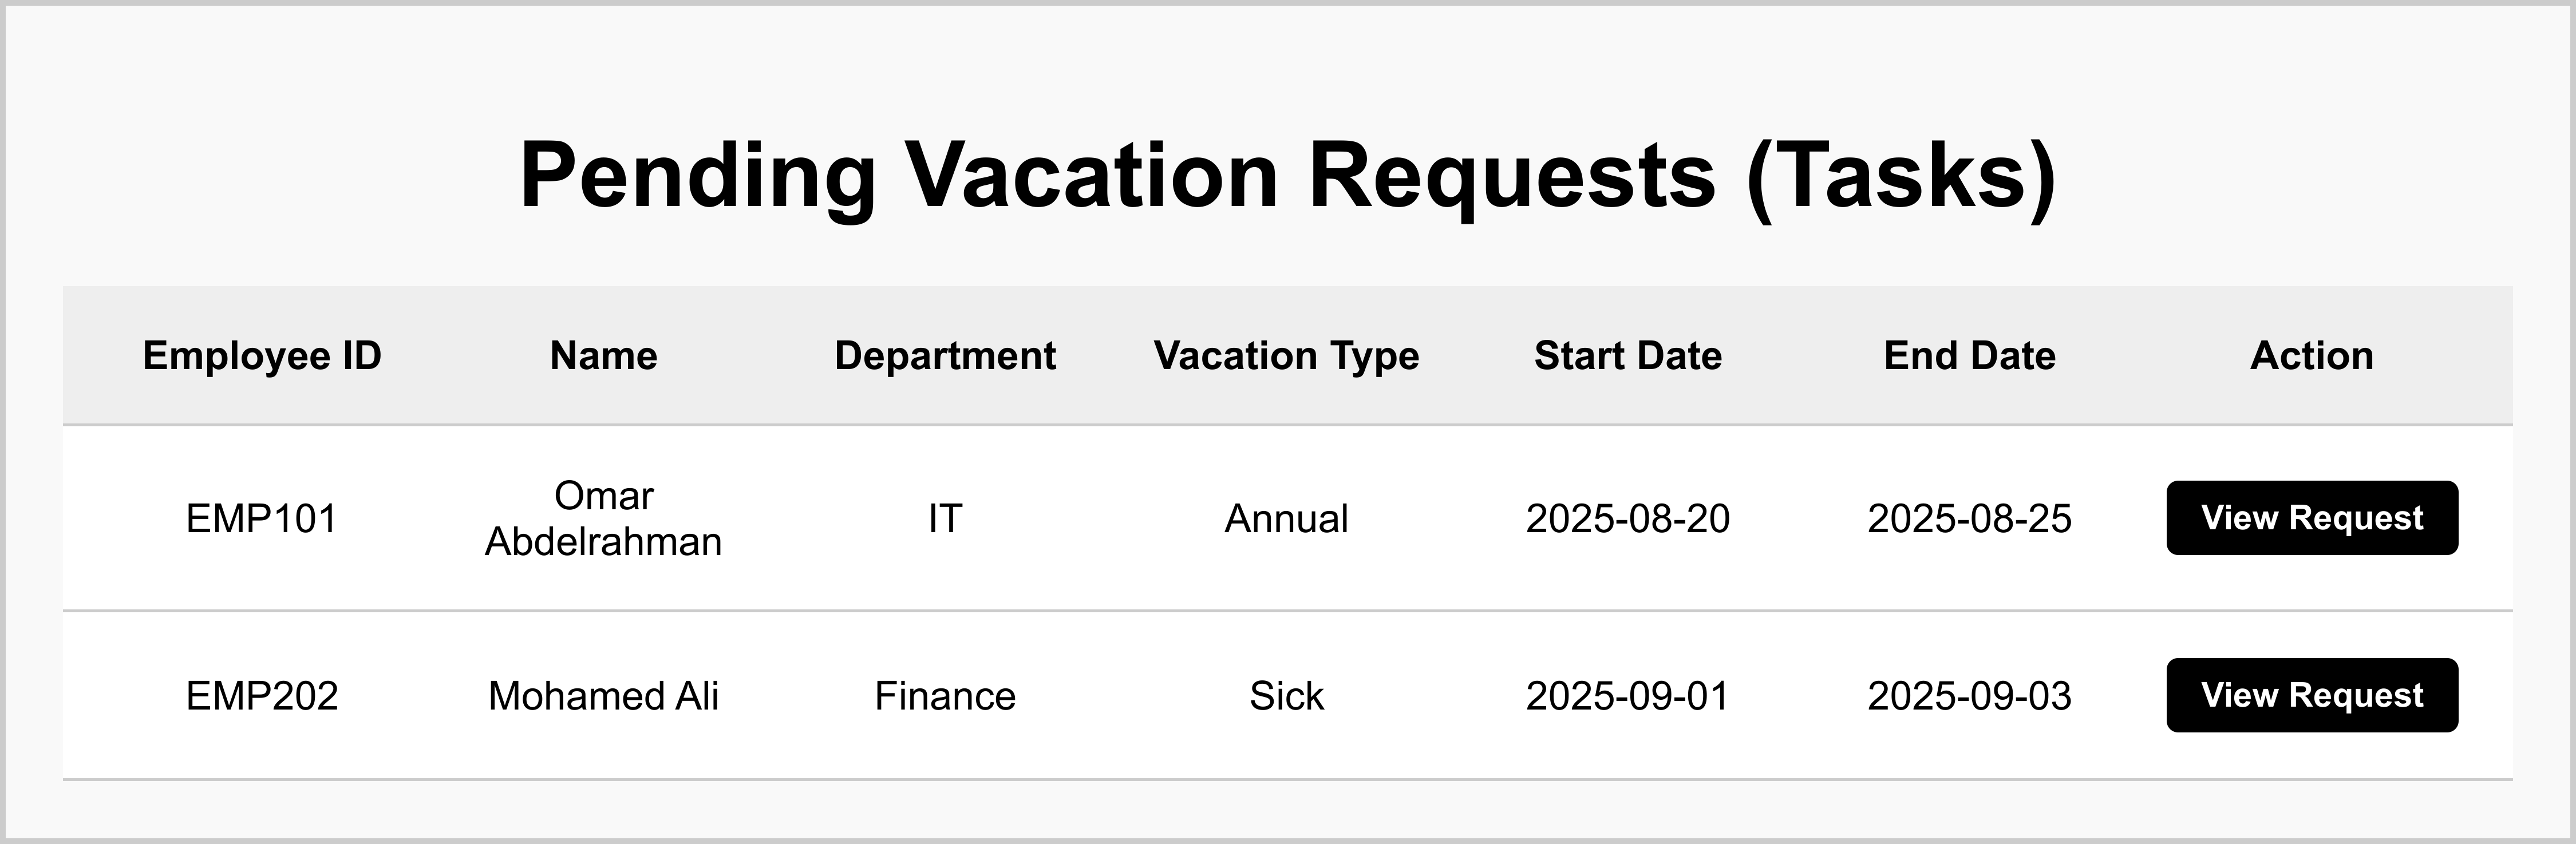Select the EMP101 employee ID cell
This screenshot has height=844, width=2576.
(262, 519)
